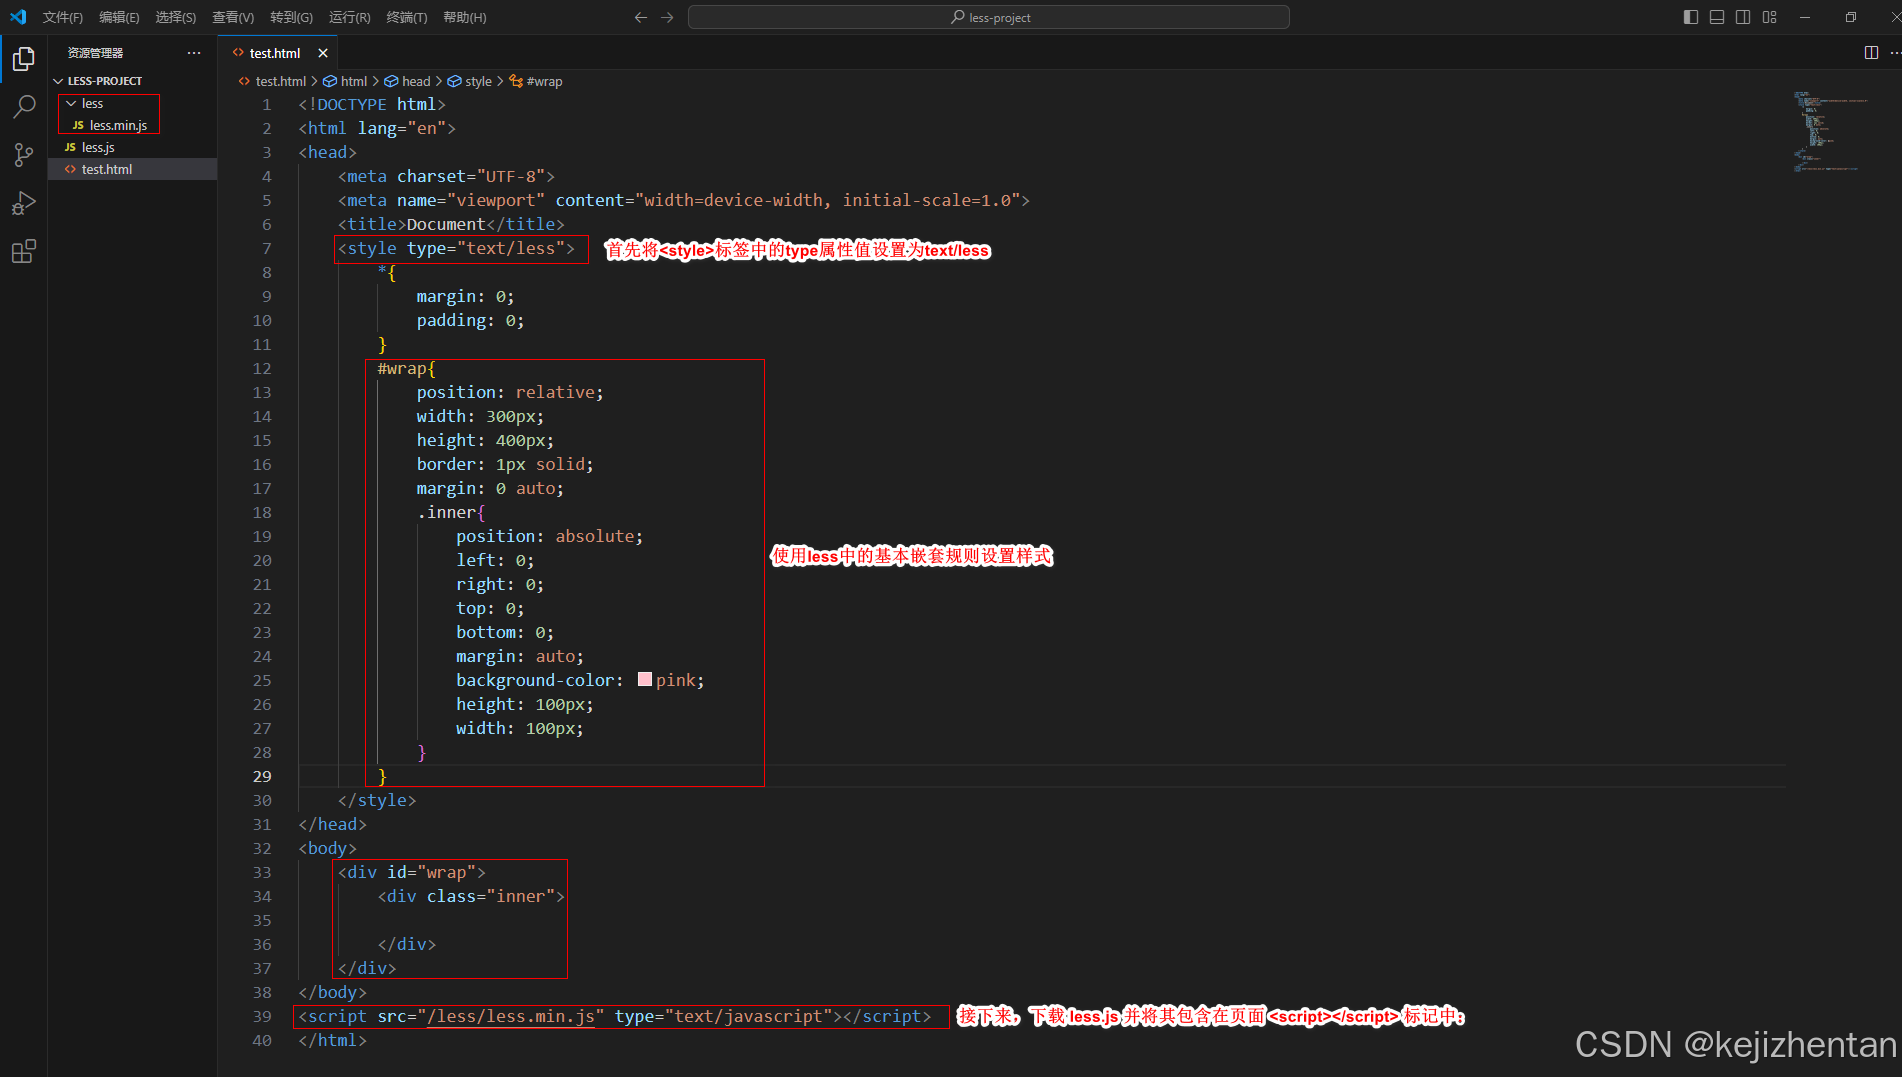Viewport: 1902px width, 1077px height.
Task: Split the editor to the right
Action: 1871,53
